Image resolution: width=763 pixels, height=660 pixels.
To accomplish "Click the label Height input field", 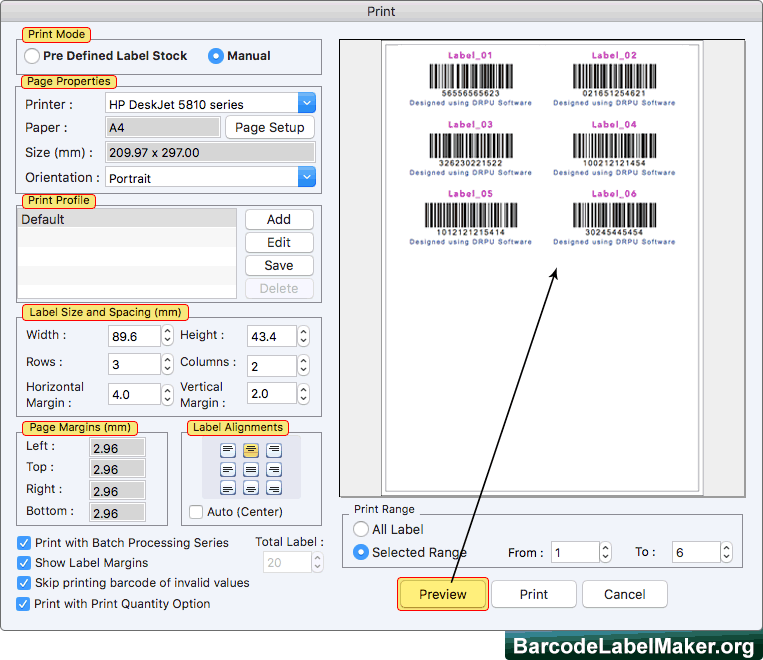I will [272, 336].
